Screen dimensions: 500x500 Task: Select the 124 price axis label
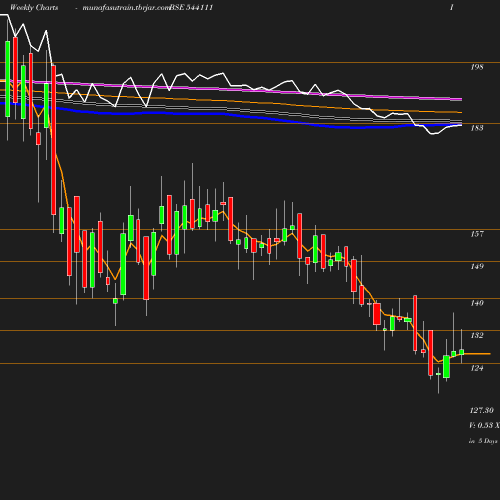point(477,368)
